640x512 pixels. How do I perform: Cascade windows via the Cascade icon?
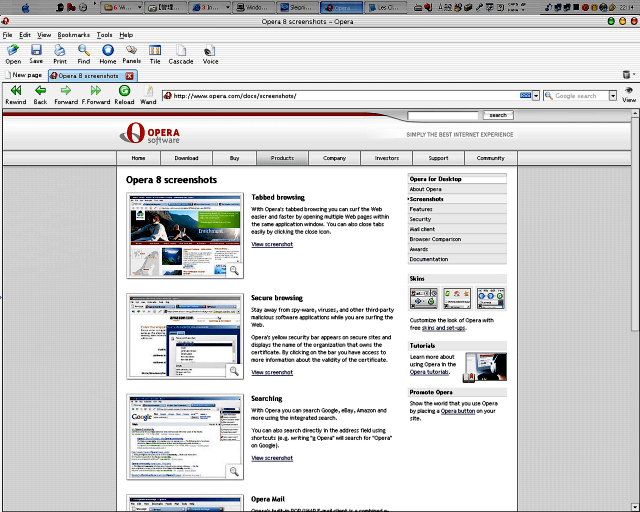click(x=181, y=50)
